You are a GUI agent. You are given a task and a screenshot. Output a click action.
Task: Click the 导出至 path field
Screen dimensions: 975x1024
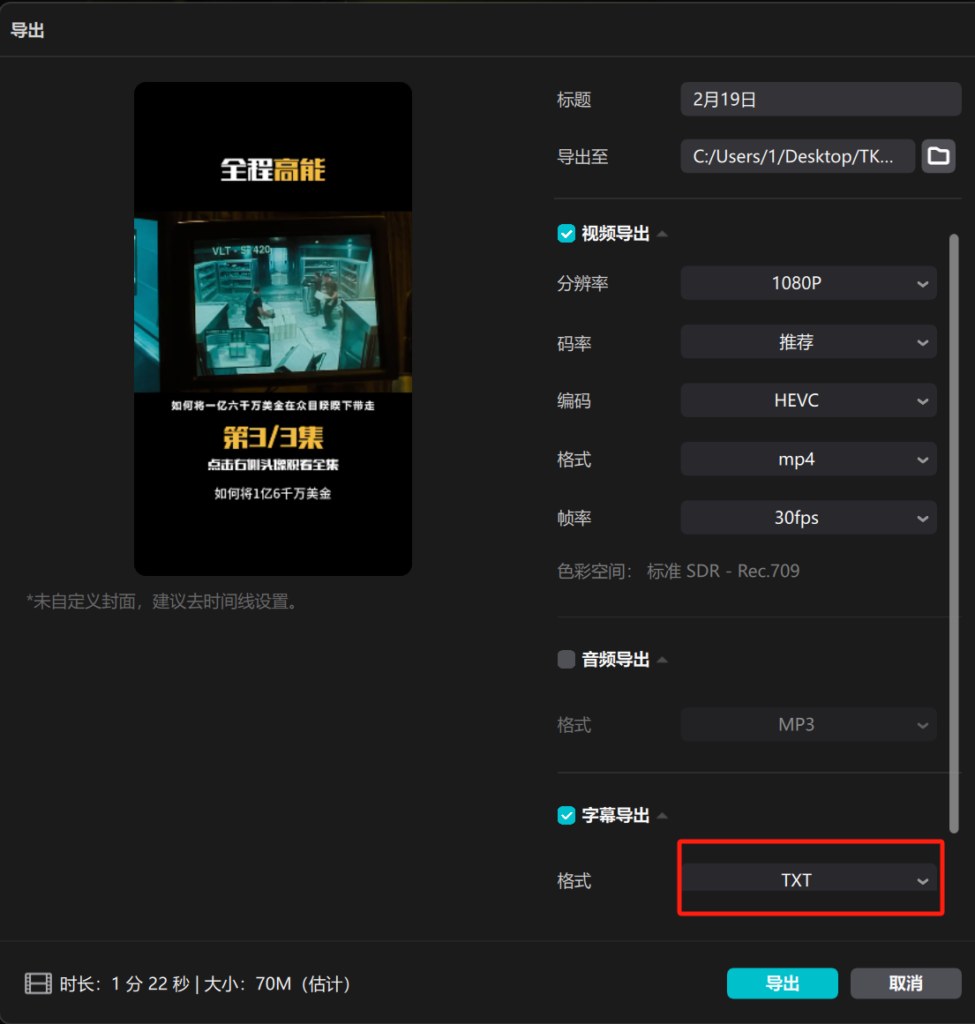(x=797, y=156)
